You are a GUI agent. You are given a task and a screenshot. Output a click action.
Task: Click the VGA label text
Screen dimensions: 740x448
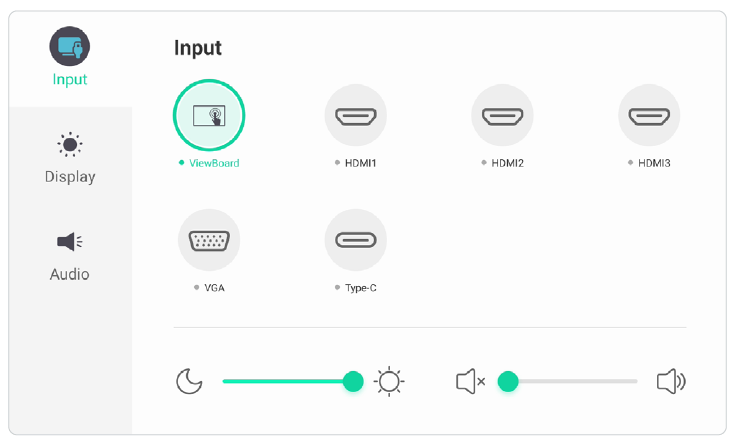click(215, 288)
